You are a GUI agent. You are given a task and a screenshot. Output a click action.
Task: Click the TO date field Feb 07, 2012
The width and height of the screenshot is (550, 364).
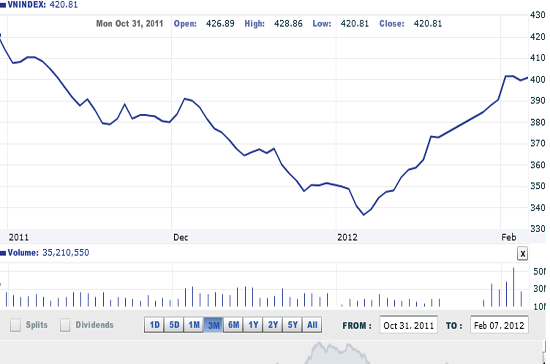click(x=499, y=325)
